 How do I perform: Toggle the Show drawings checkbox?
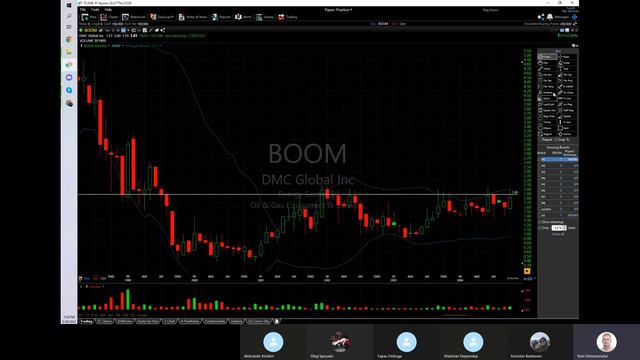tap(540, 222)
